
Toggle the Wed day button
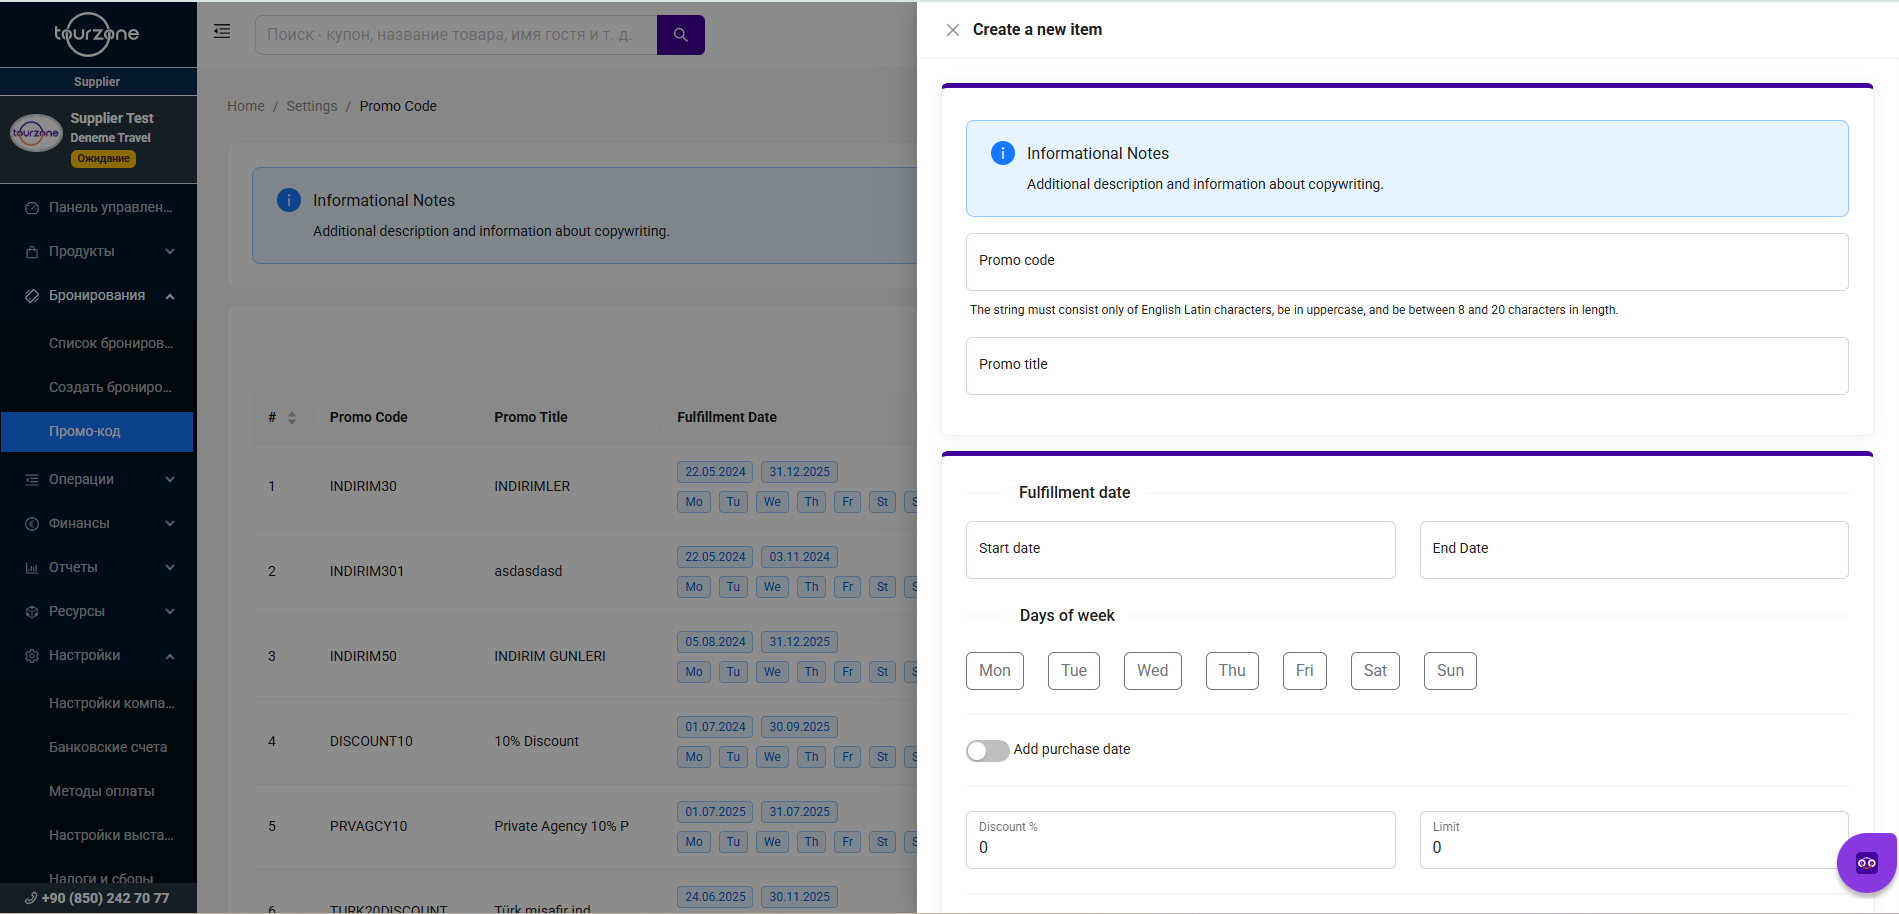(x=1152, y=671)
